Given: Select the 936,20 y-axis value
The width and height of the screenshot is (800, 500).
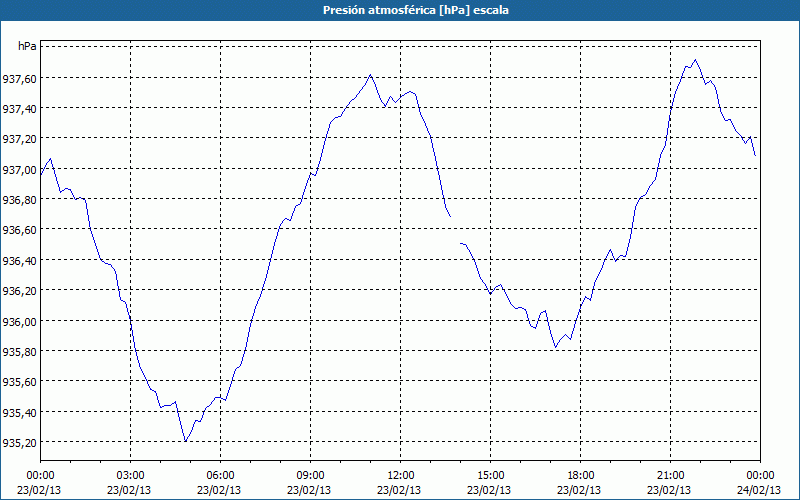Looking at the screenshot, I should [x=19, y=291].
